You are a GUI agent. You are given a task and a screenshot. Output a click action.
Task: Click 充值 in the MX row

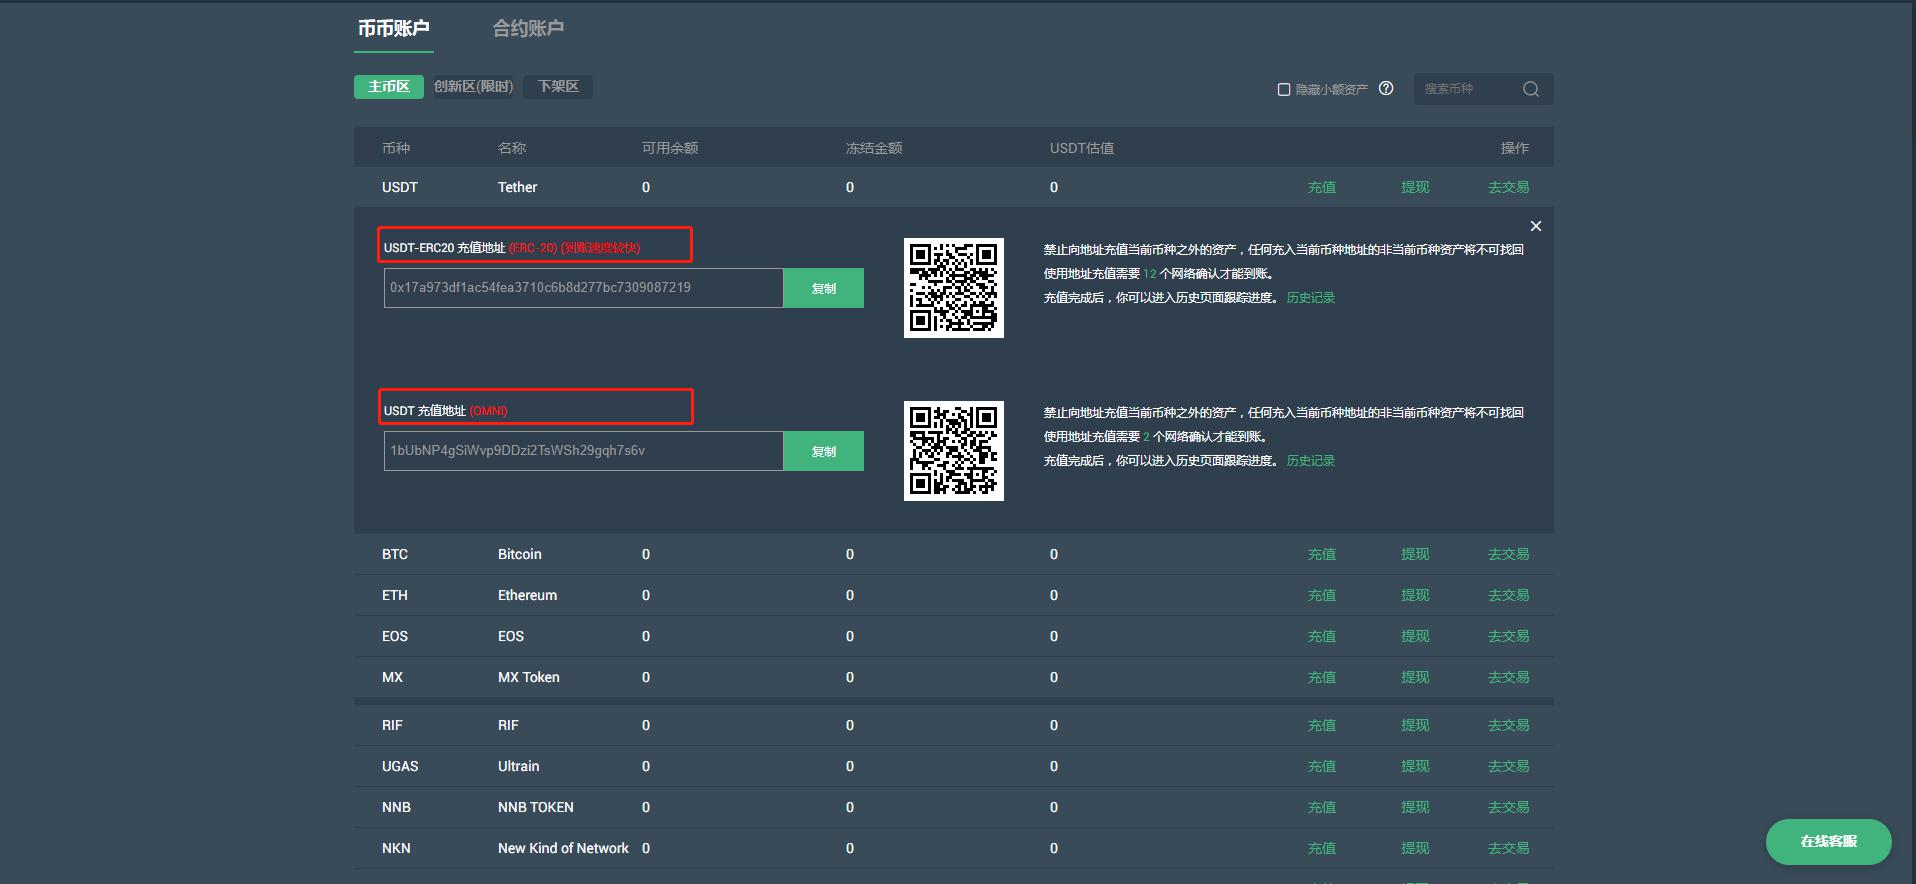pyautogui.click(x=1322, y=677)
